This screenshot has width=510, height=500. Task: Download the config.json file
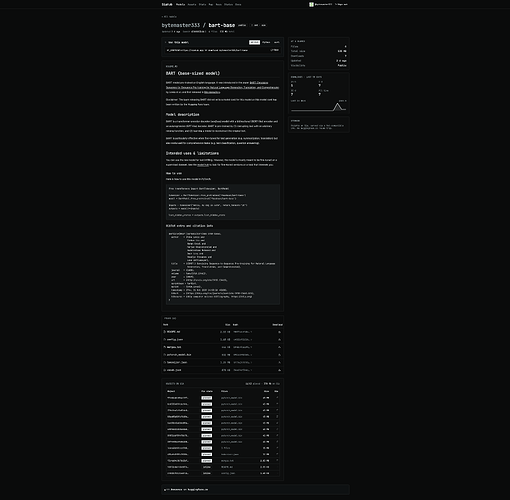[x=279, y=340]
